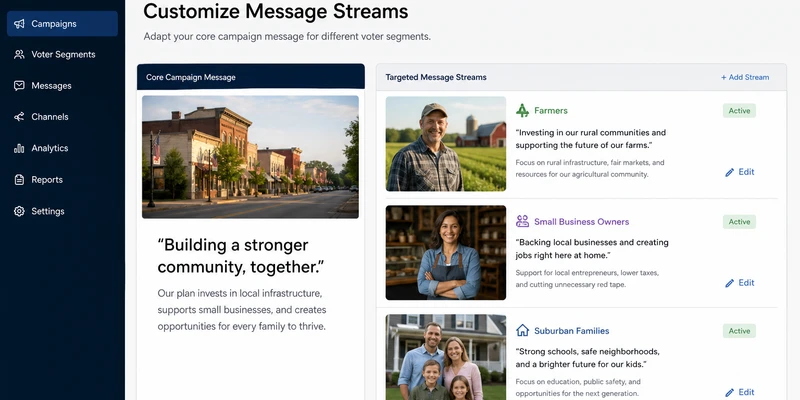Image resolution: width=800 pixels, height=400 pixels.
Task: Edit the Small Business Owners stream
Action: coord(740,283)
